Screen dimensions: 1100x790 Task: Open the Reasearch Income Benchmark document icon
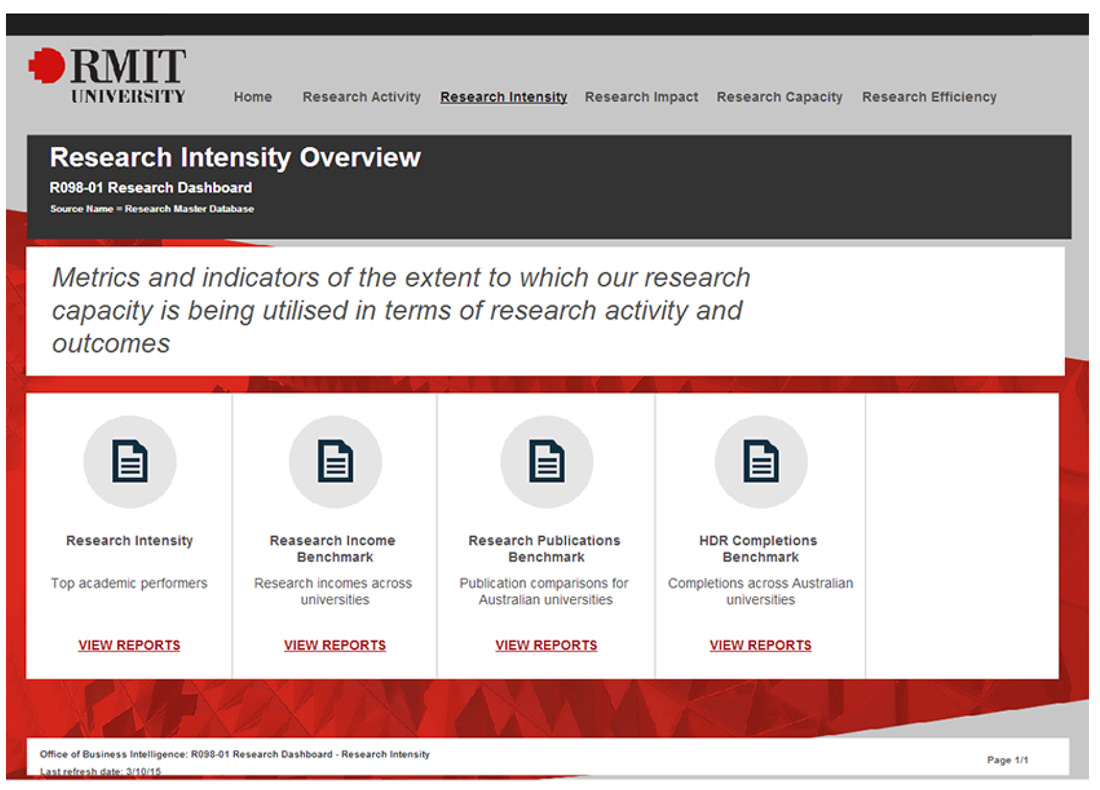click(x=335, y=462)
